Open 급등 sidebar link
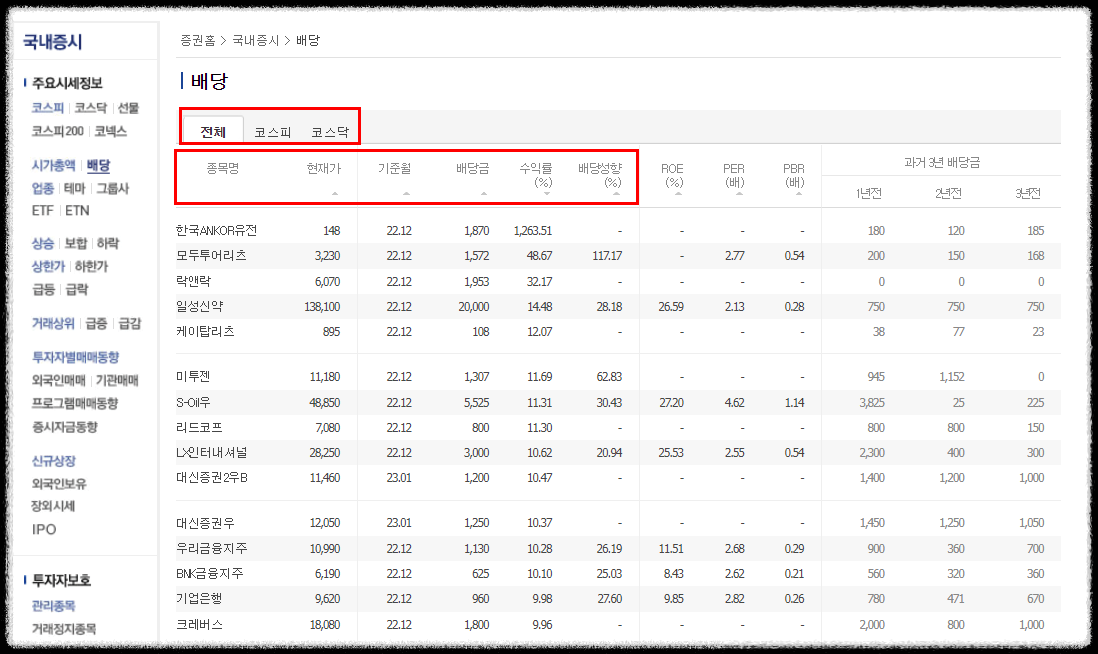The width and height of the screenshot is (1098, 654). coord(43,289)
